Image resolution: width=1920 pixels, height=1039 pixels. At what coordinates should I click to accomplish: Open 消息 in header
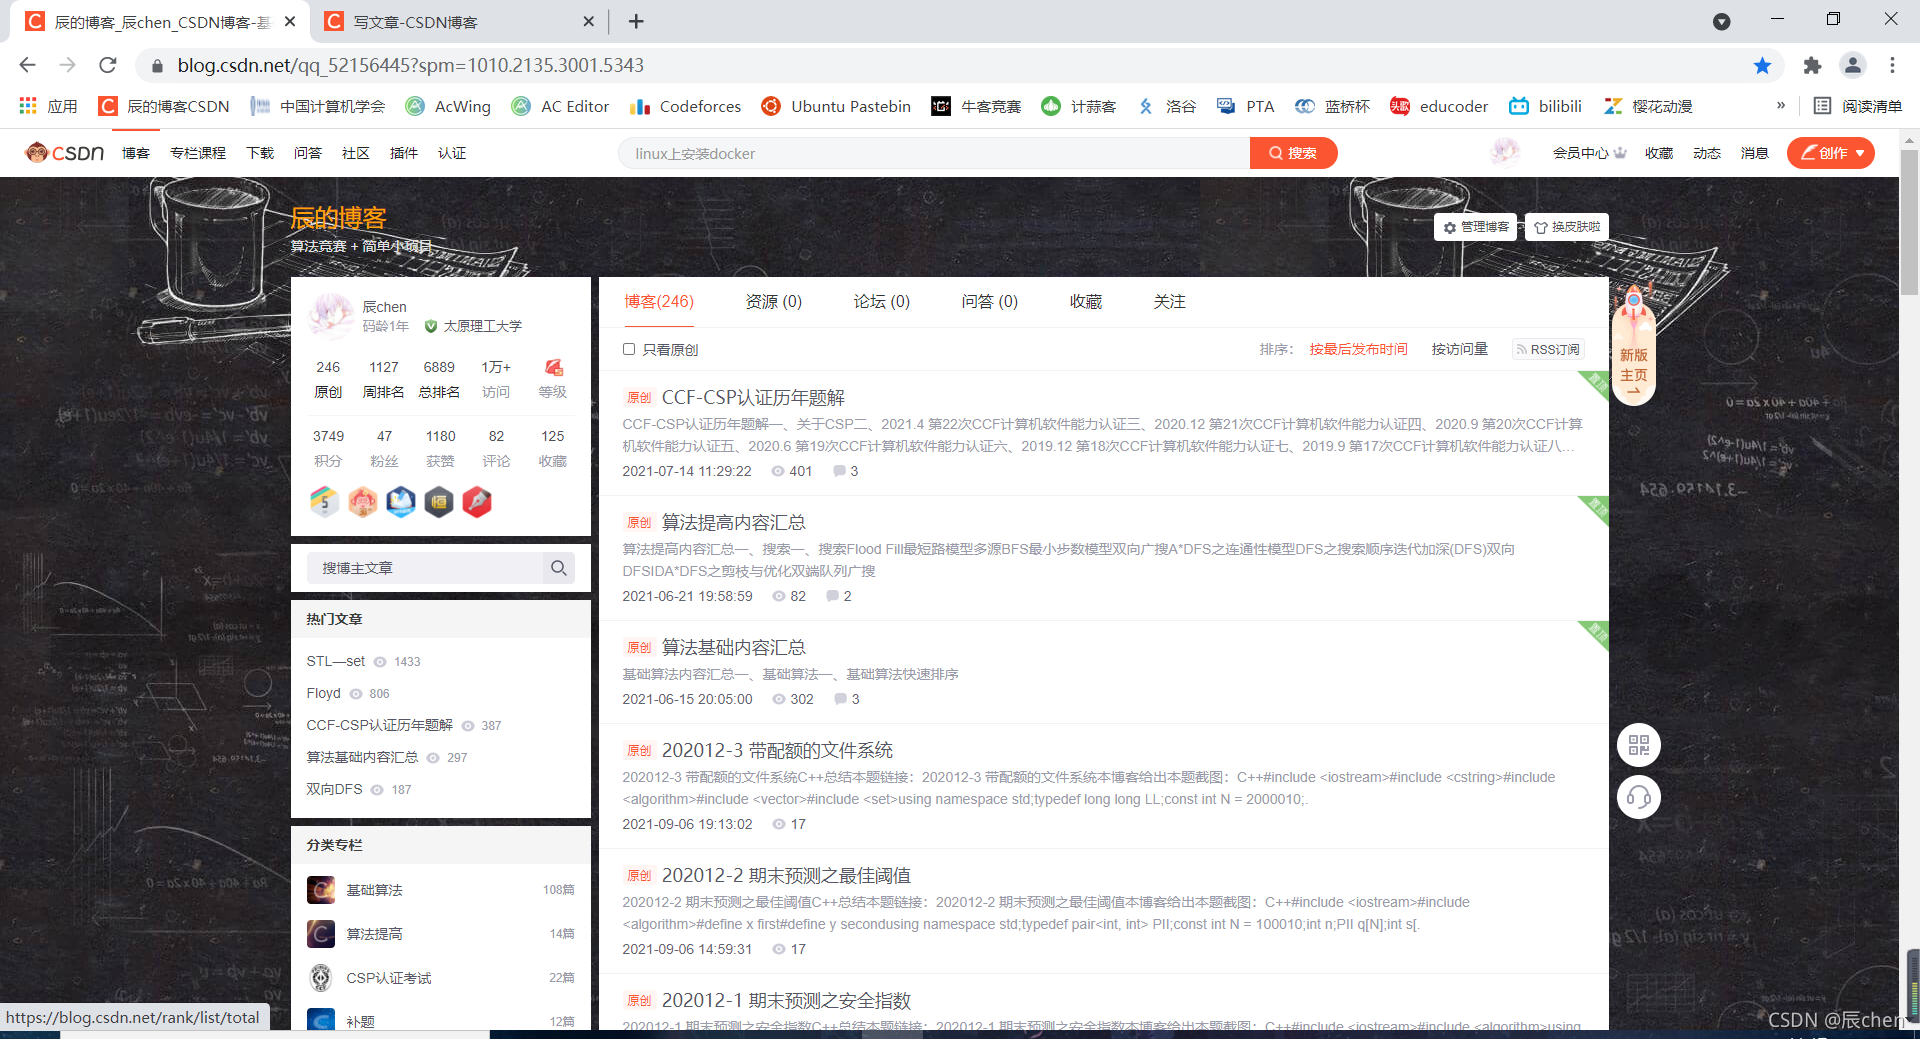(x=1755, y=153)
